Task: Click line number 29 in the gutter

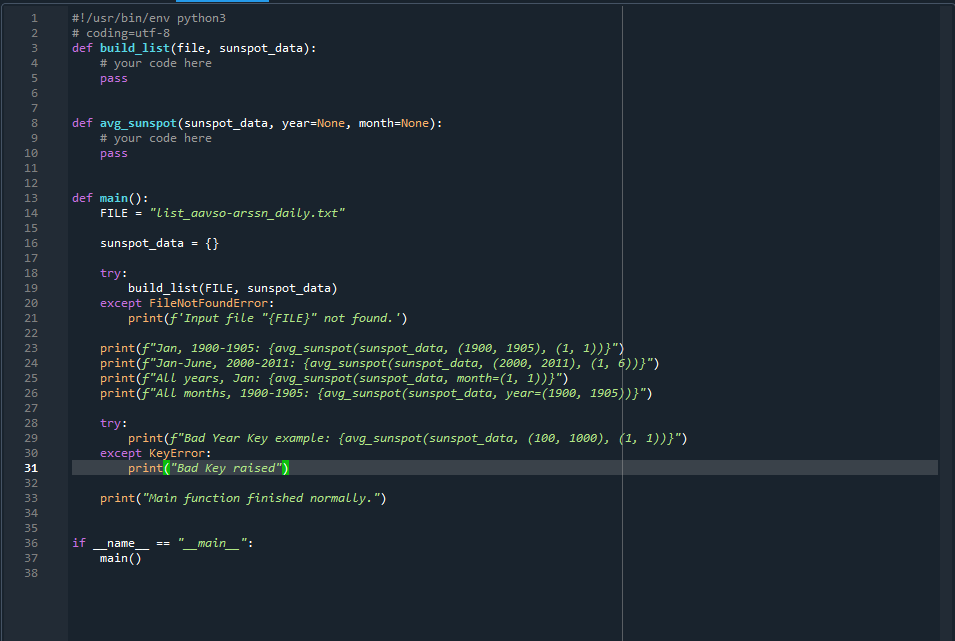Action: point(31,438)
